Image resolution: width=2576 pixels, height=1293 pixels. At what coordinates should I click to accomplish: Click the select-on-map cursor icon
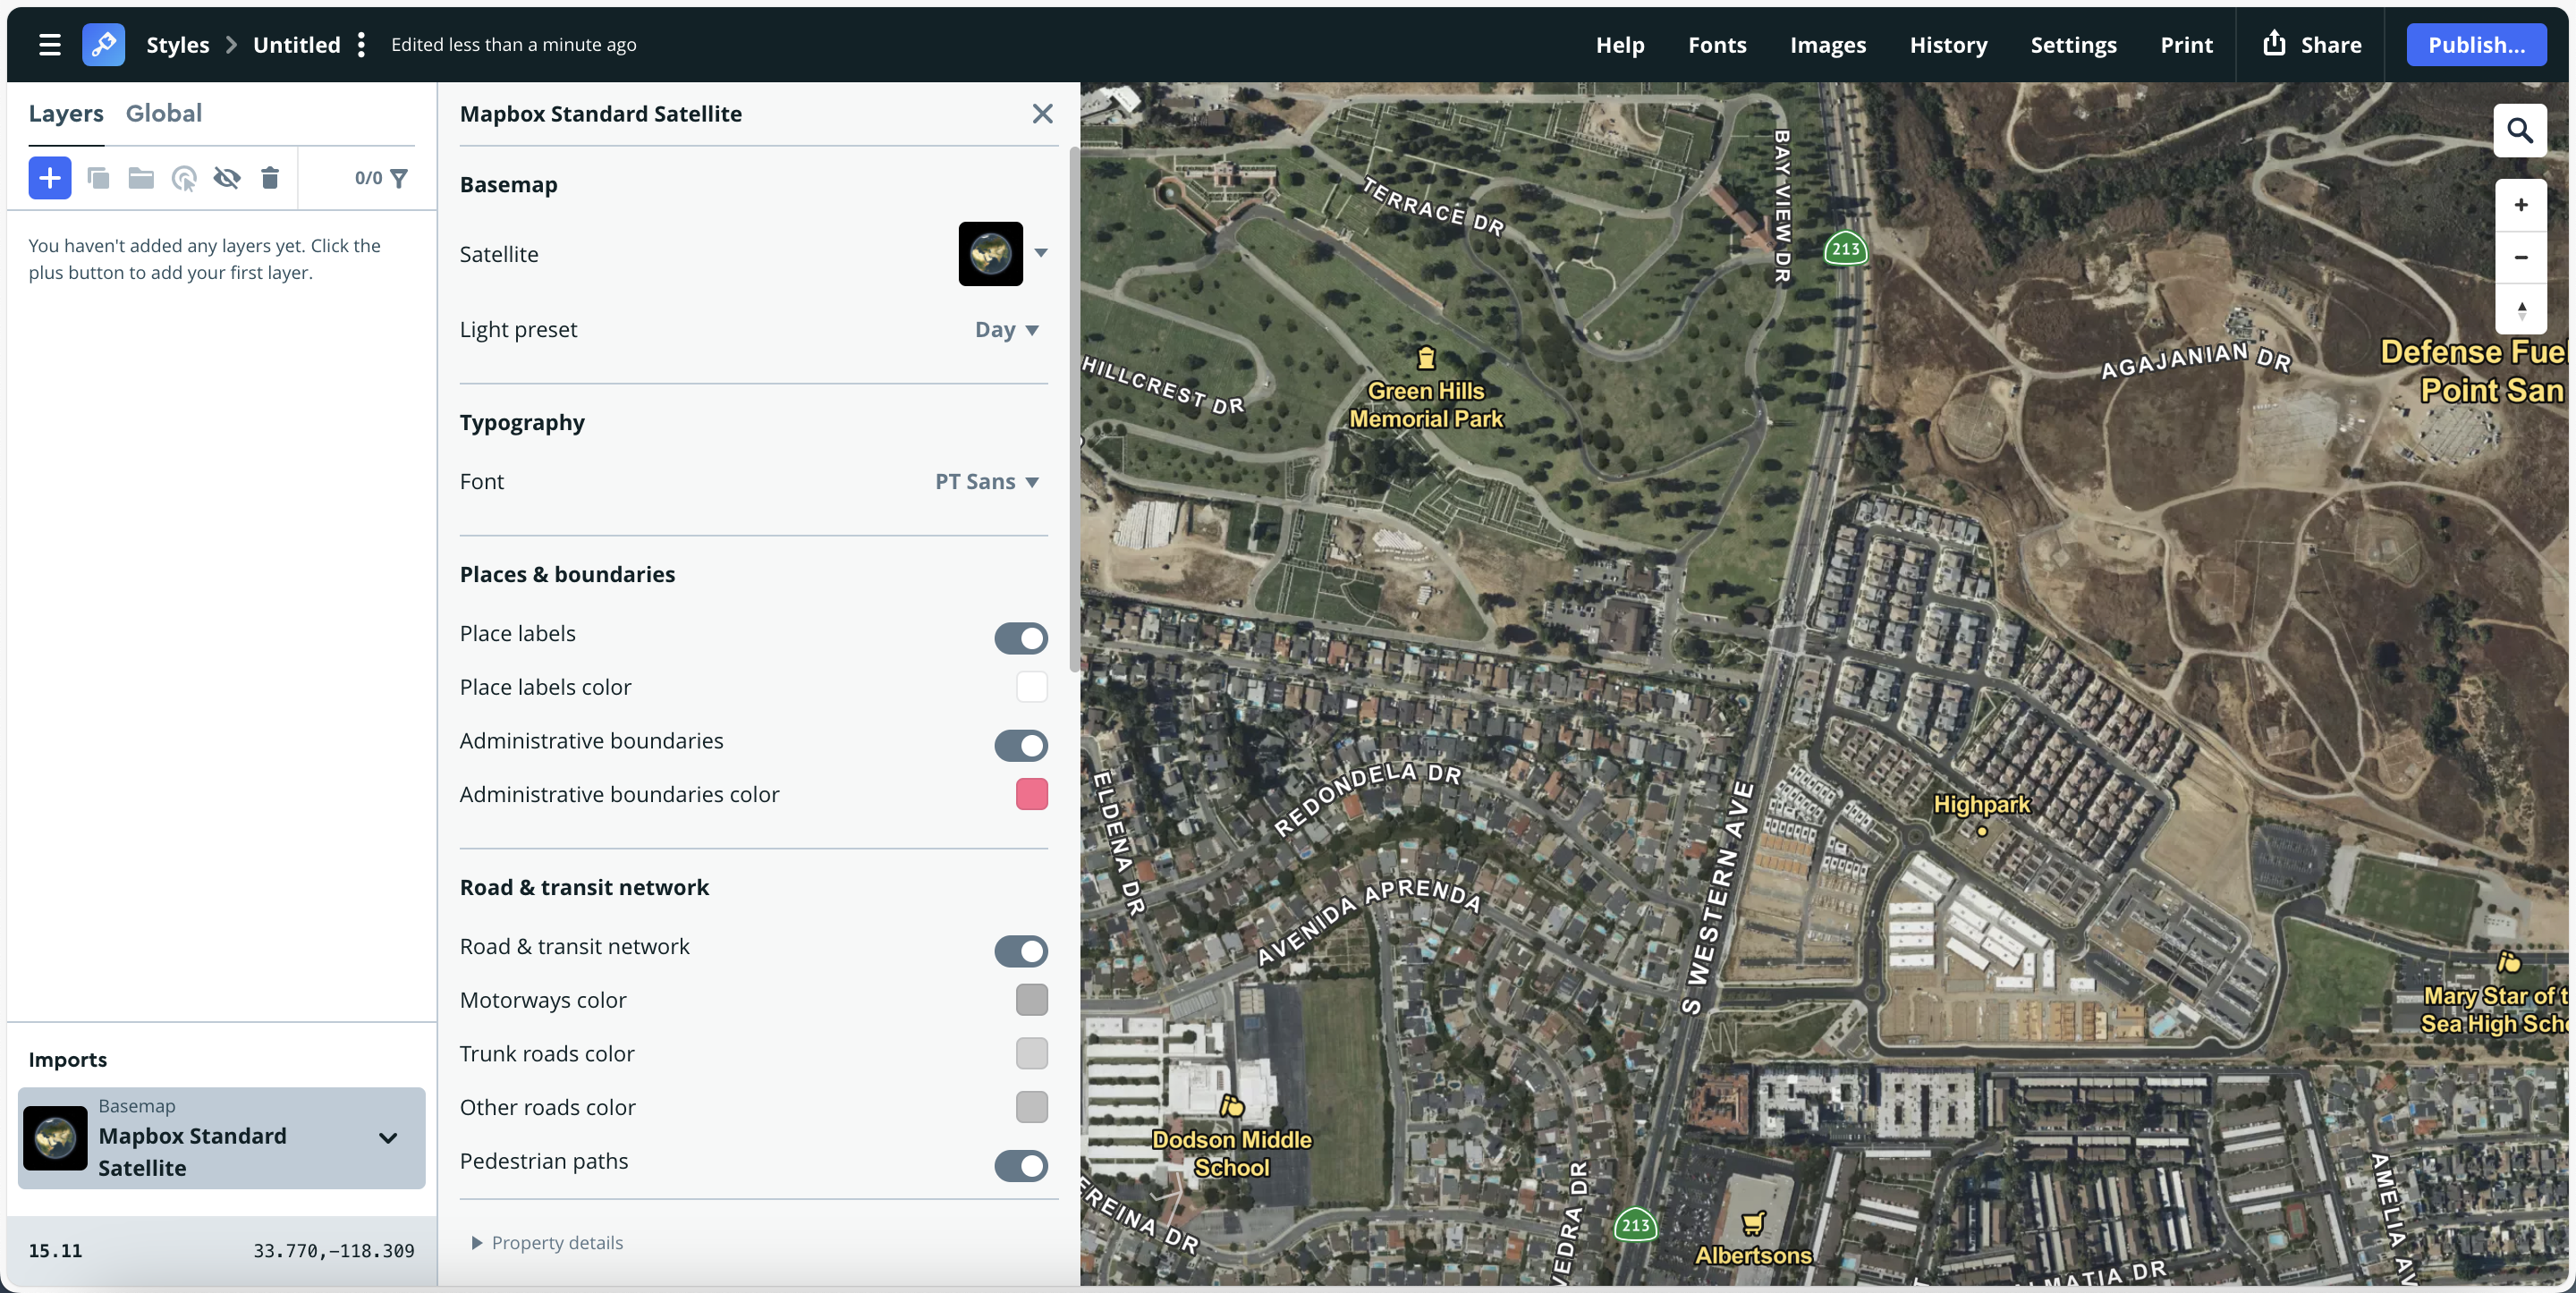click(x=184, y=178)
